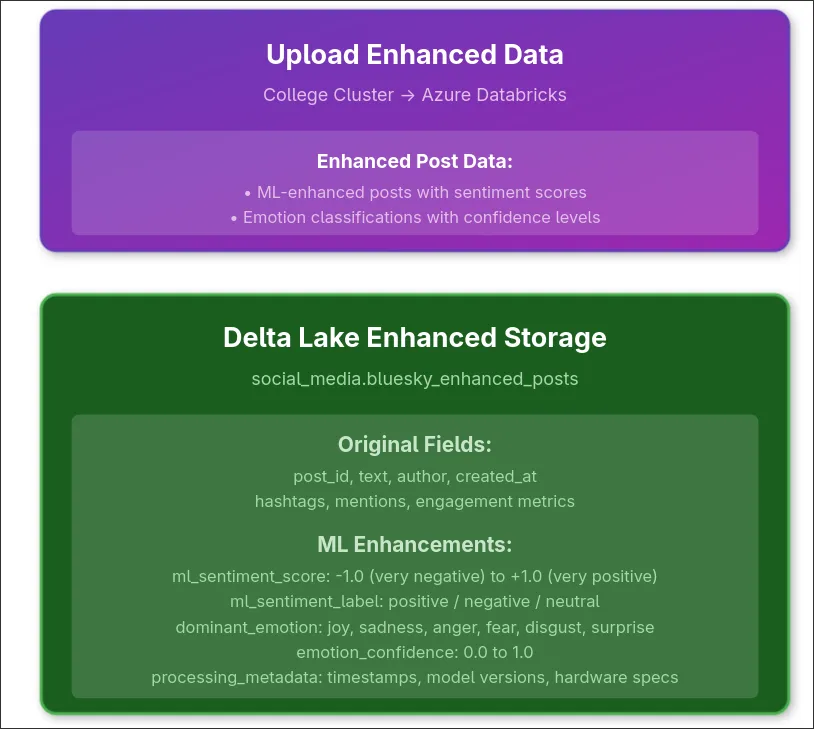Click the post_id, text, author line

414,476
